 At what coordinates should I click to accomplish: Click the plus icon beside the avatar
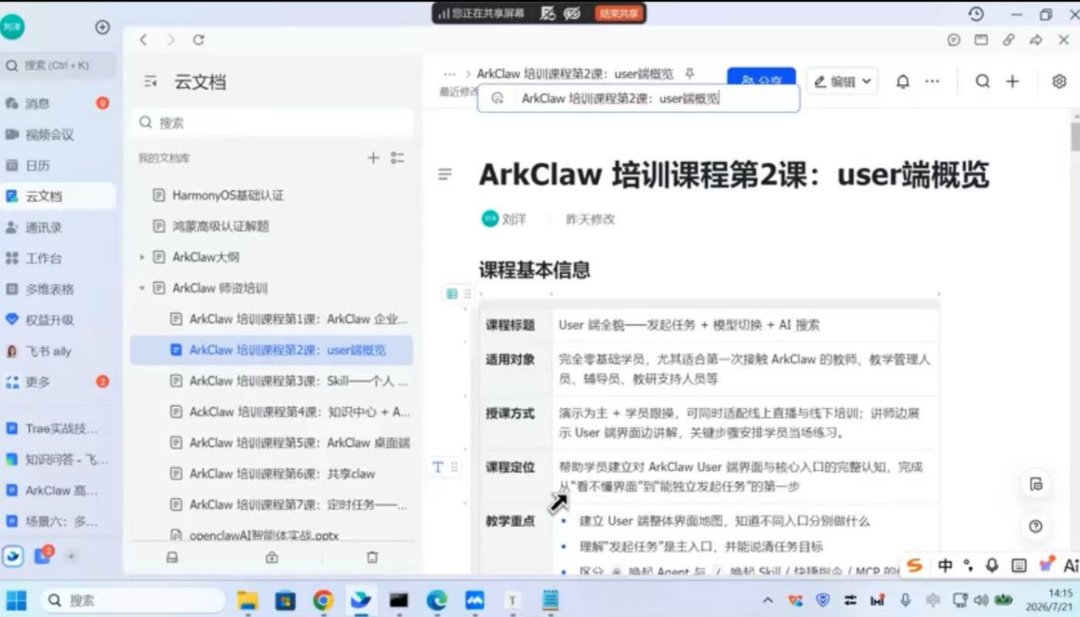[x=103, y=27]
